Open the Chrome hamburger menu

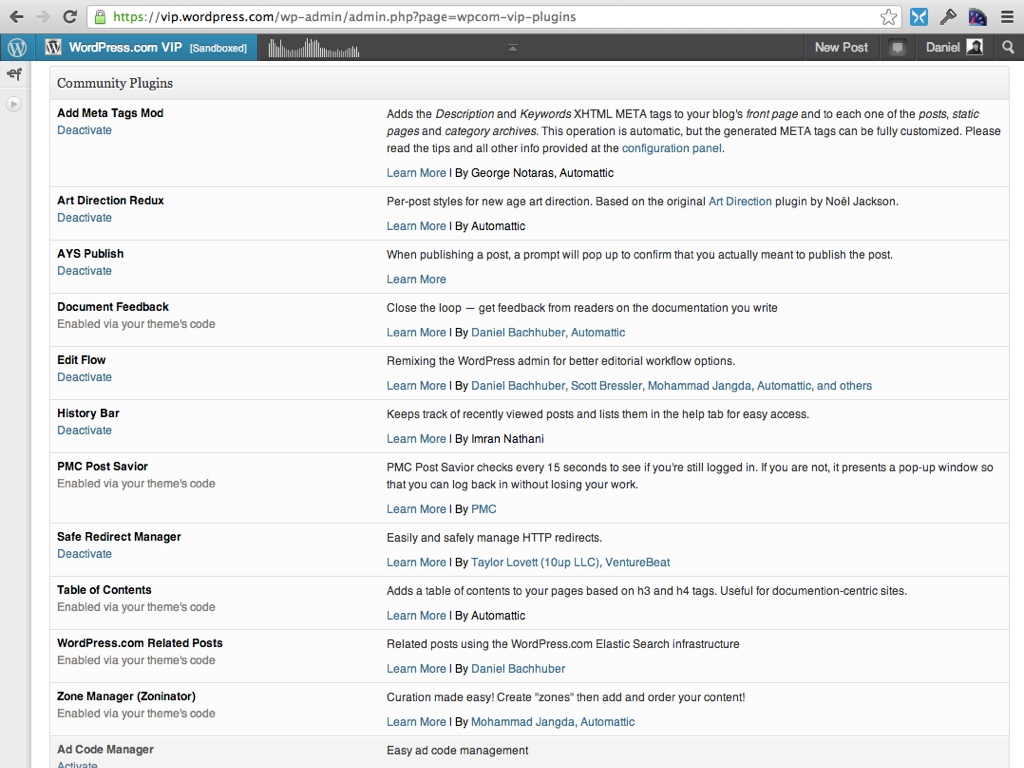click(x=1008, y=17)
